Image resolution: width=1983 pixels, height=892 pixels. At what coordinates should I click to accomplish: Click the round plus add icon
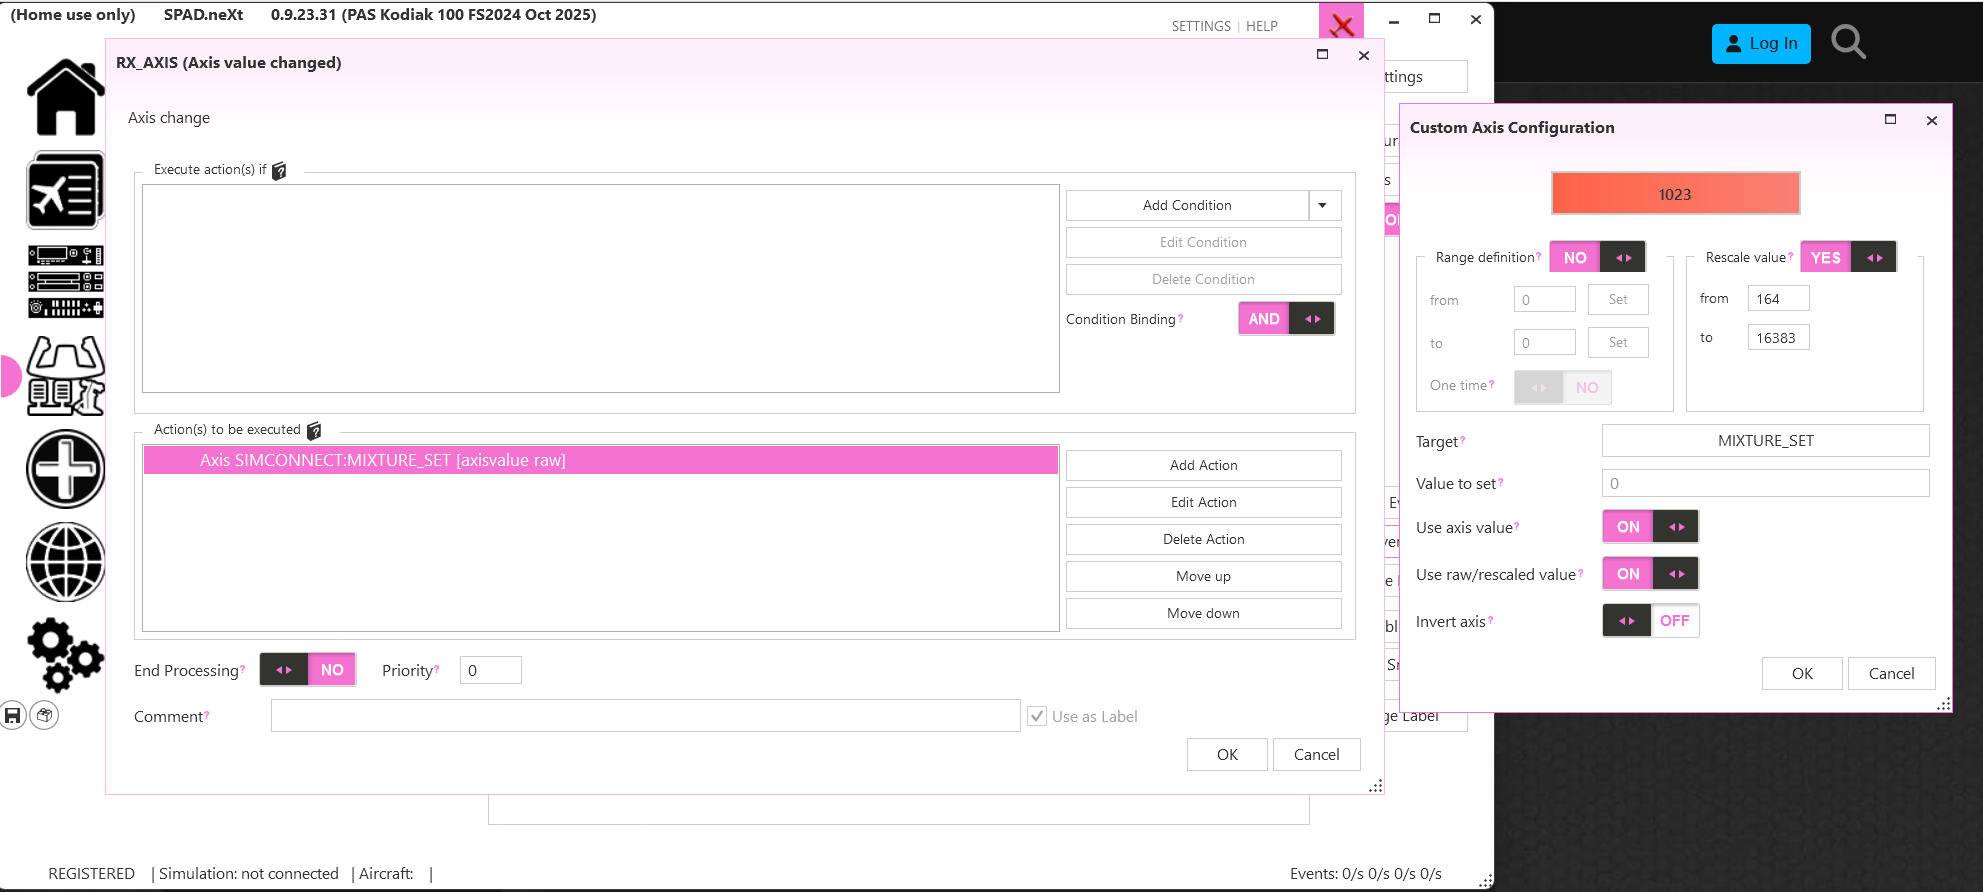pos(66,469)
